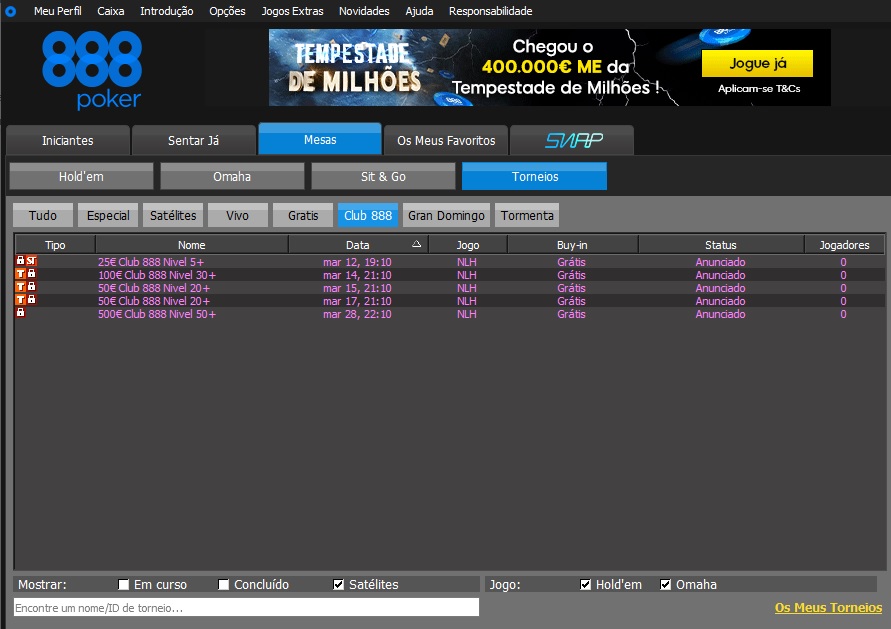Sort the table by the Buy-in column
Screen dimensions: 891x629
pyautogui.click(x=572, y=245)
